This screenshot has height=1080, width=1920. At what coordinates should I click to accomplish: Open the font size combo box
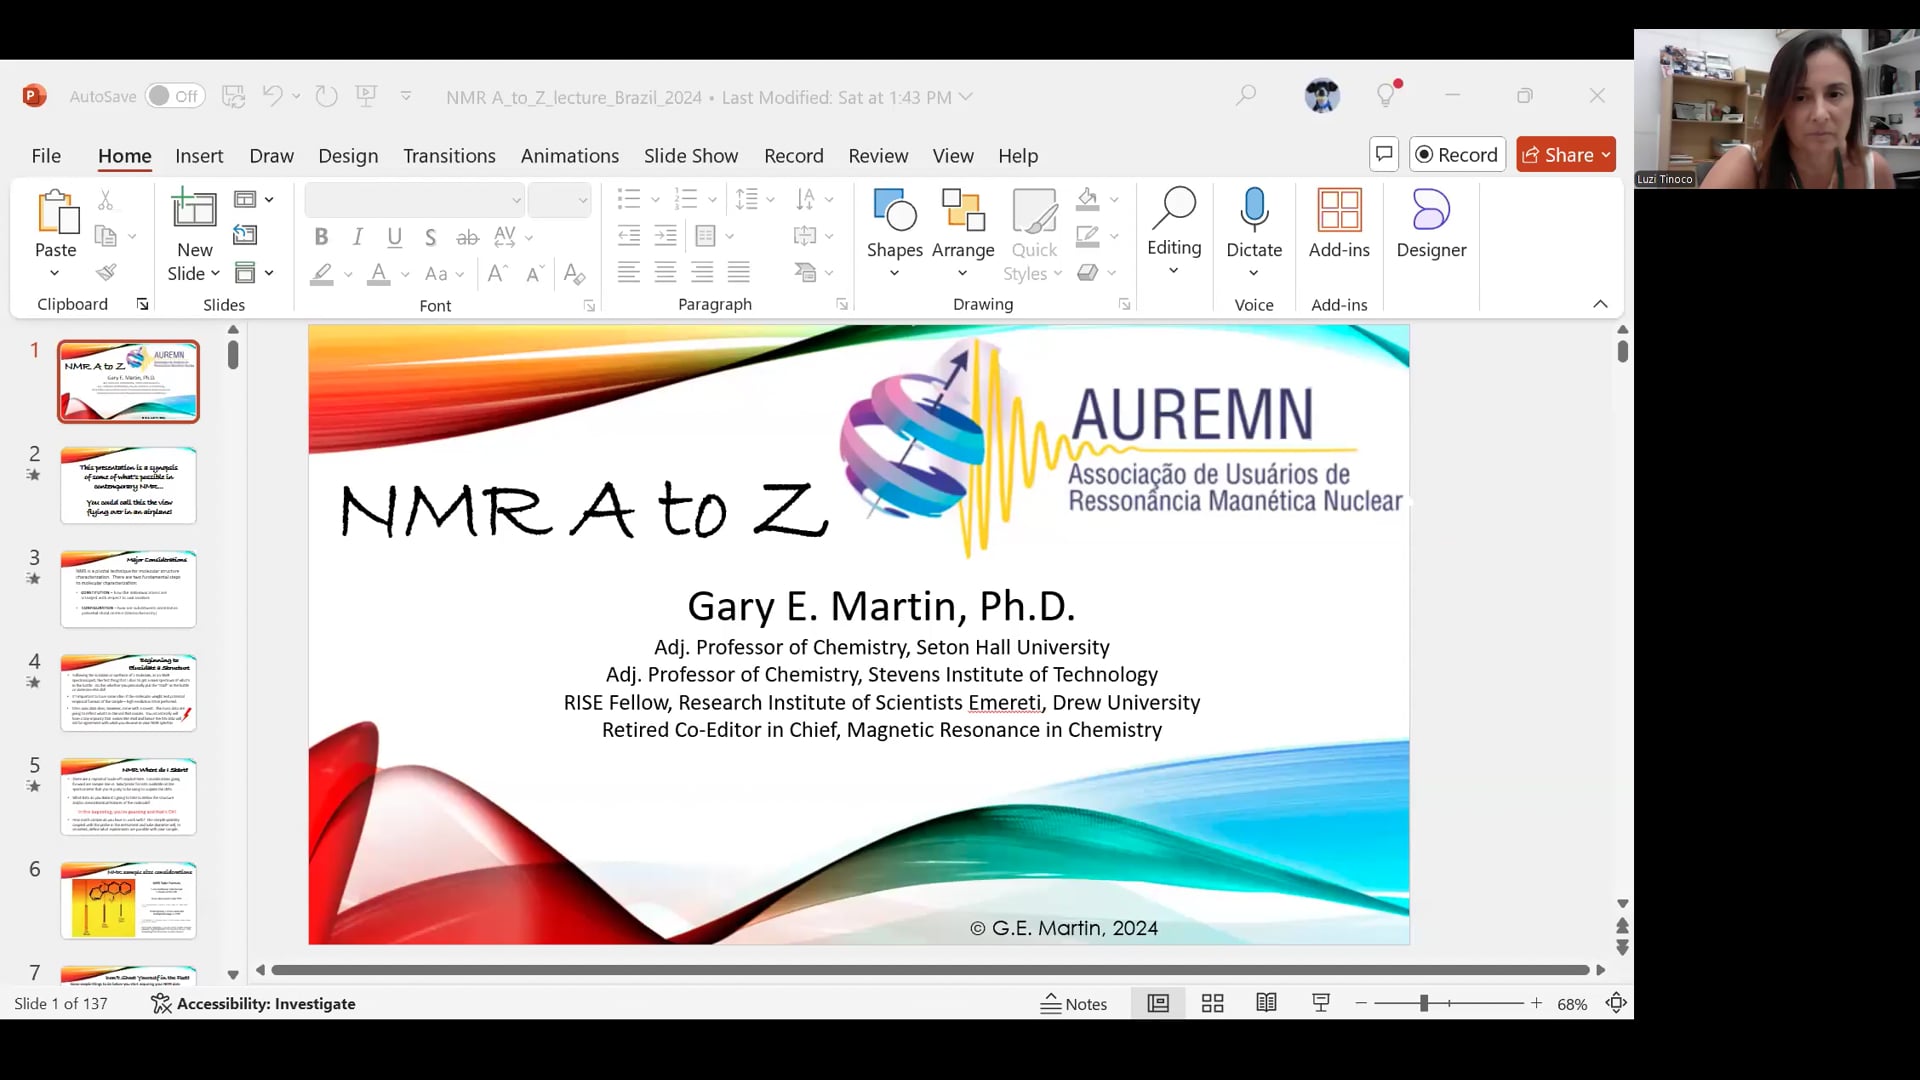pos(560,200)
